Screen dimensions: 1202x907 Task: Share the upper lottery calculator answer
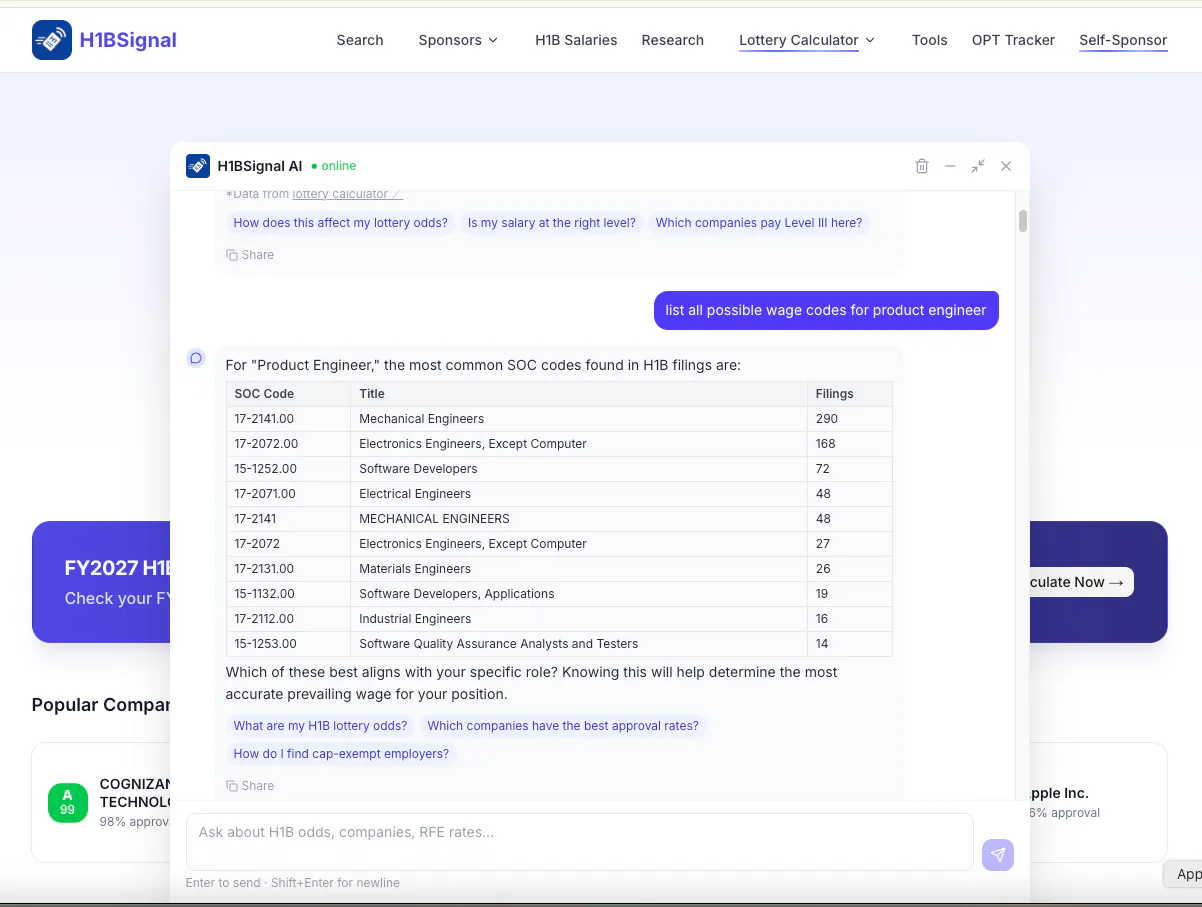tap(250, 255)
